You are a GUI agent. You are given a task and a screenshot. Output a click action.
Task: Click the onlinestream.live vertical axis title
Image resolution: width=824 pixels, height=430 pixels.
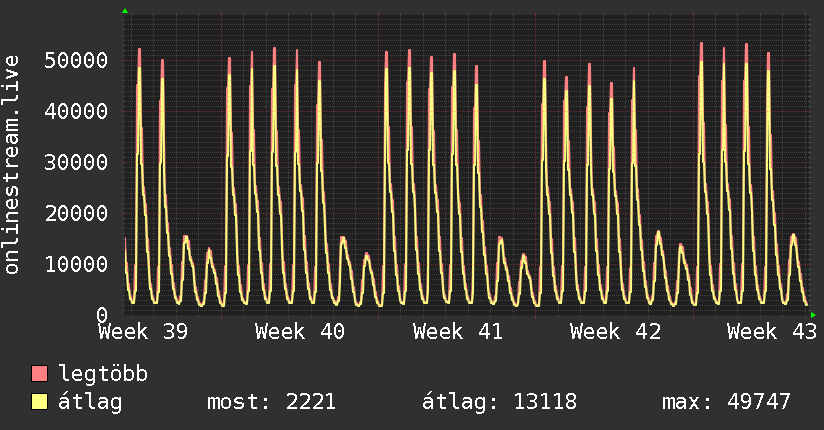point(11,164)
